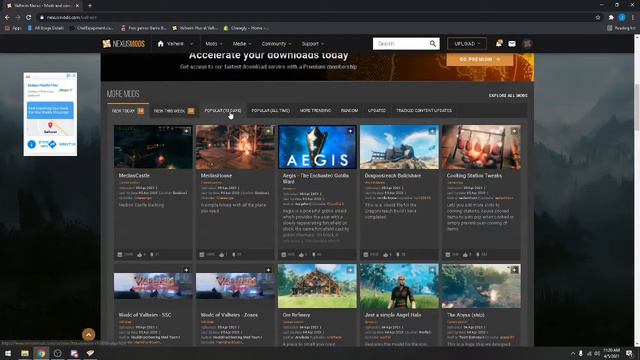Image resolution: width=640 pixels, height=360 pixels.
Task: Open the Windows Start menu
Action: tap(8, 353)
